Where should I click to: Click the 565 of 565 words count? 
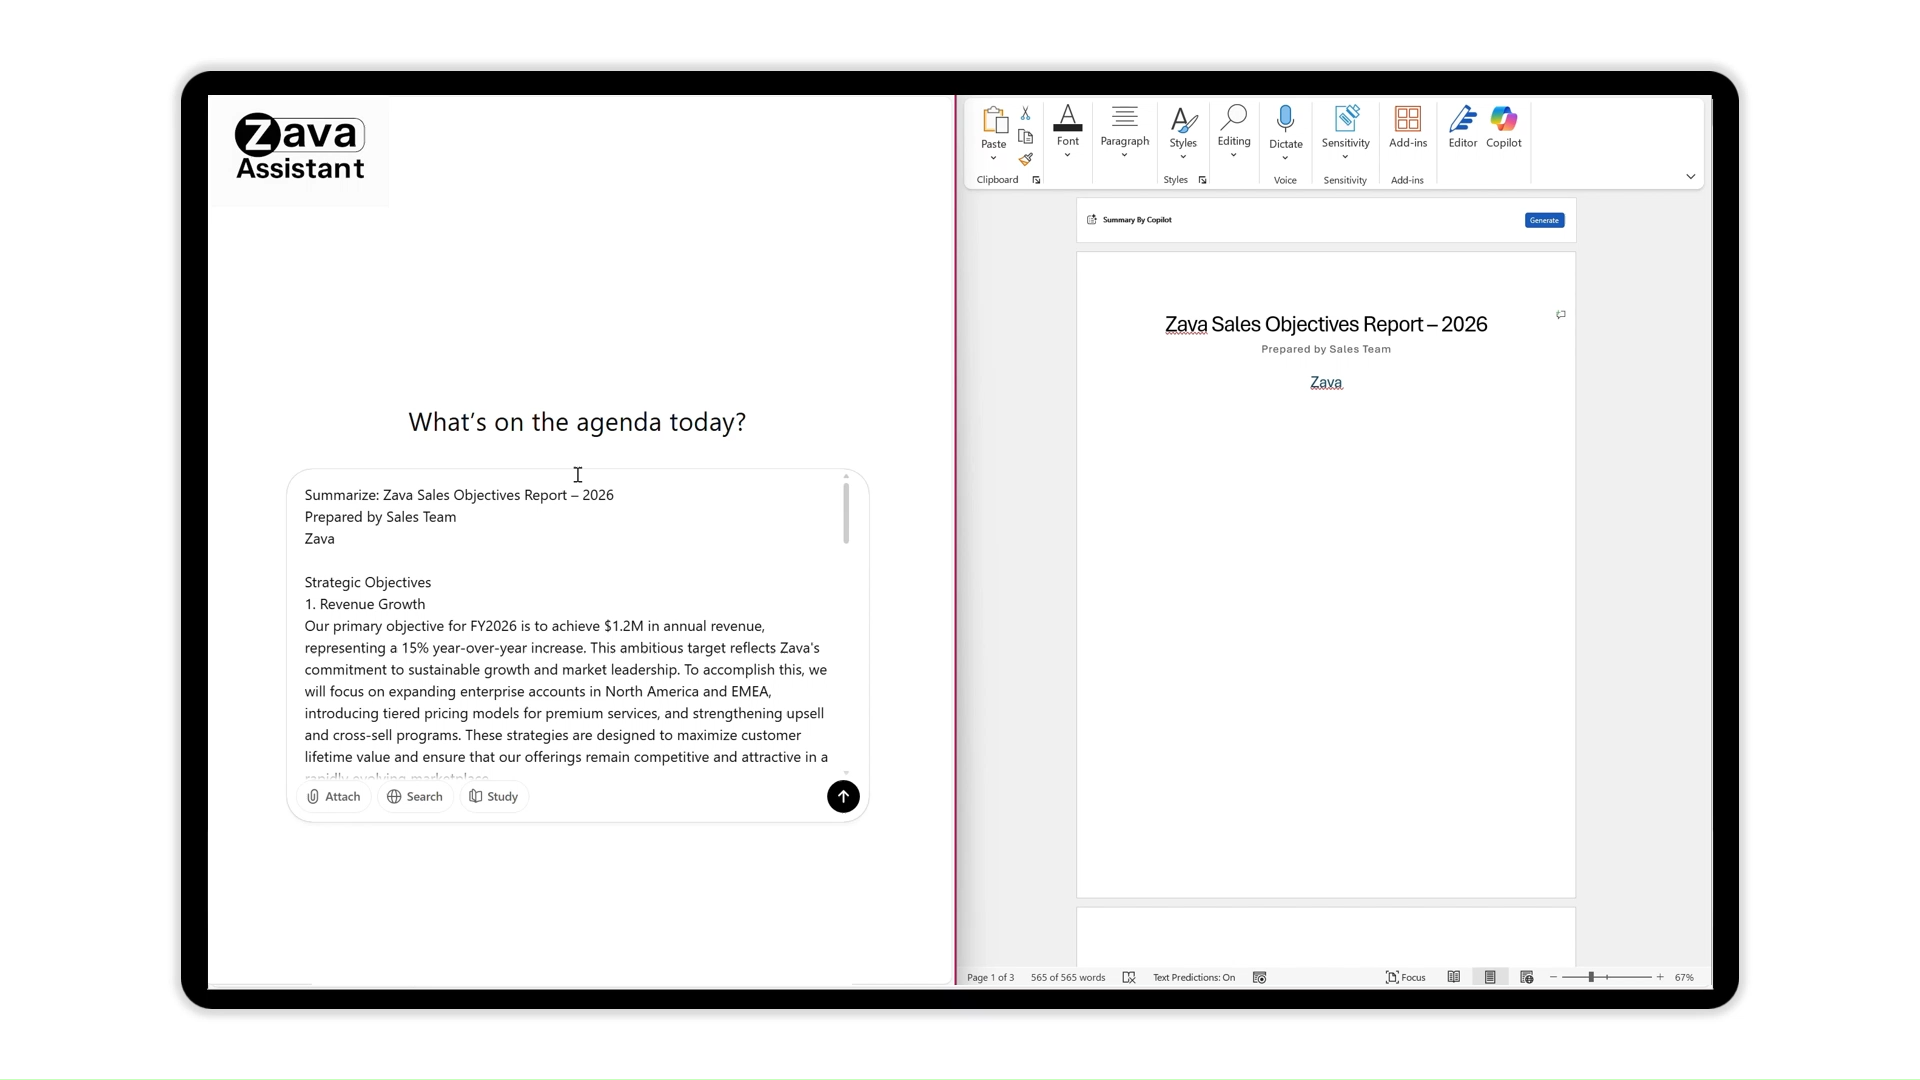tap(1068, 978)
